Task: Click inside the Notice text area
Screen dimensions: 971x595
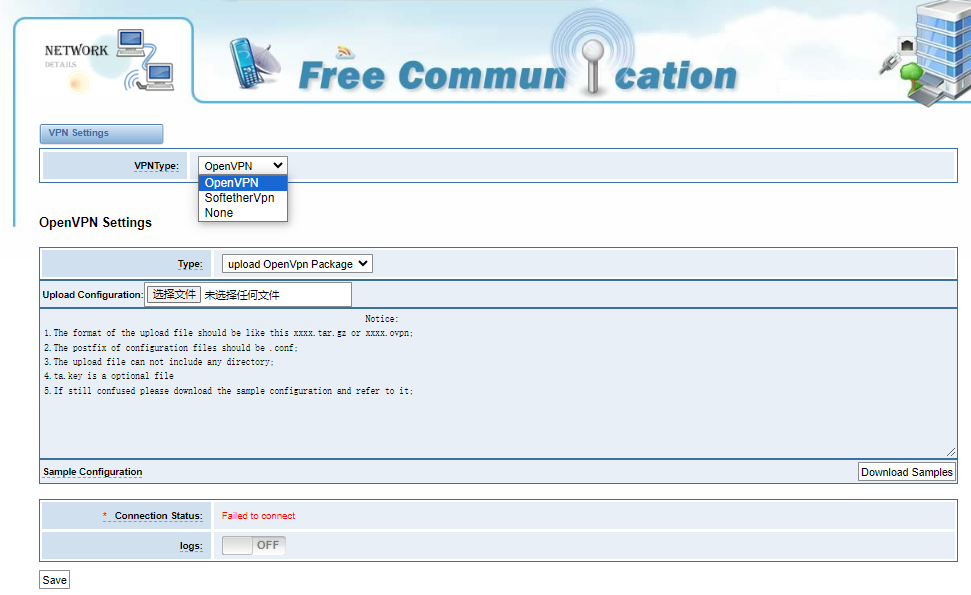Action: 499,383
